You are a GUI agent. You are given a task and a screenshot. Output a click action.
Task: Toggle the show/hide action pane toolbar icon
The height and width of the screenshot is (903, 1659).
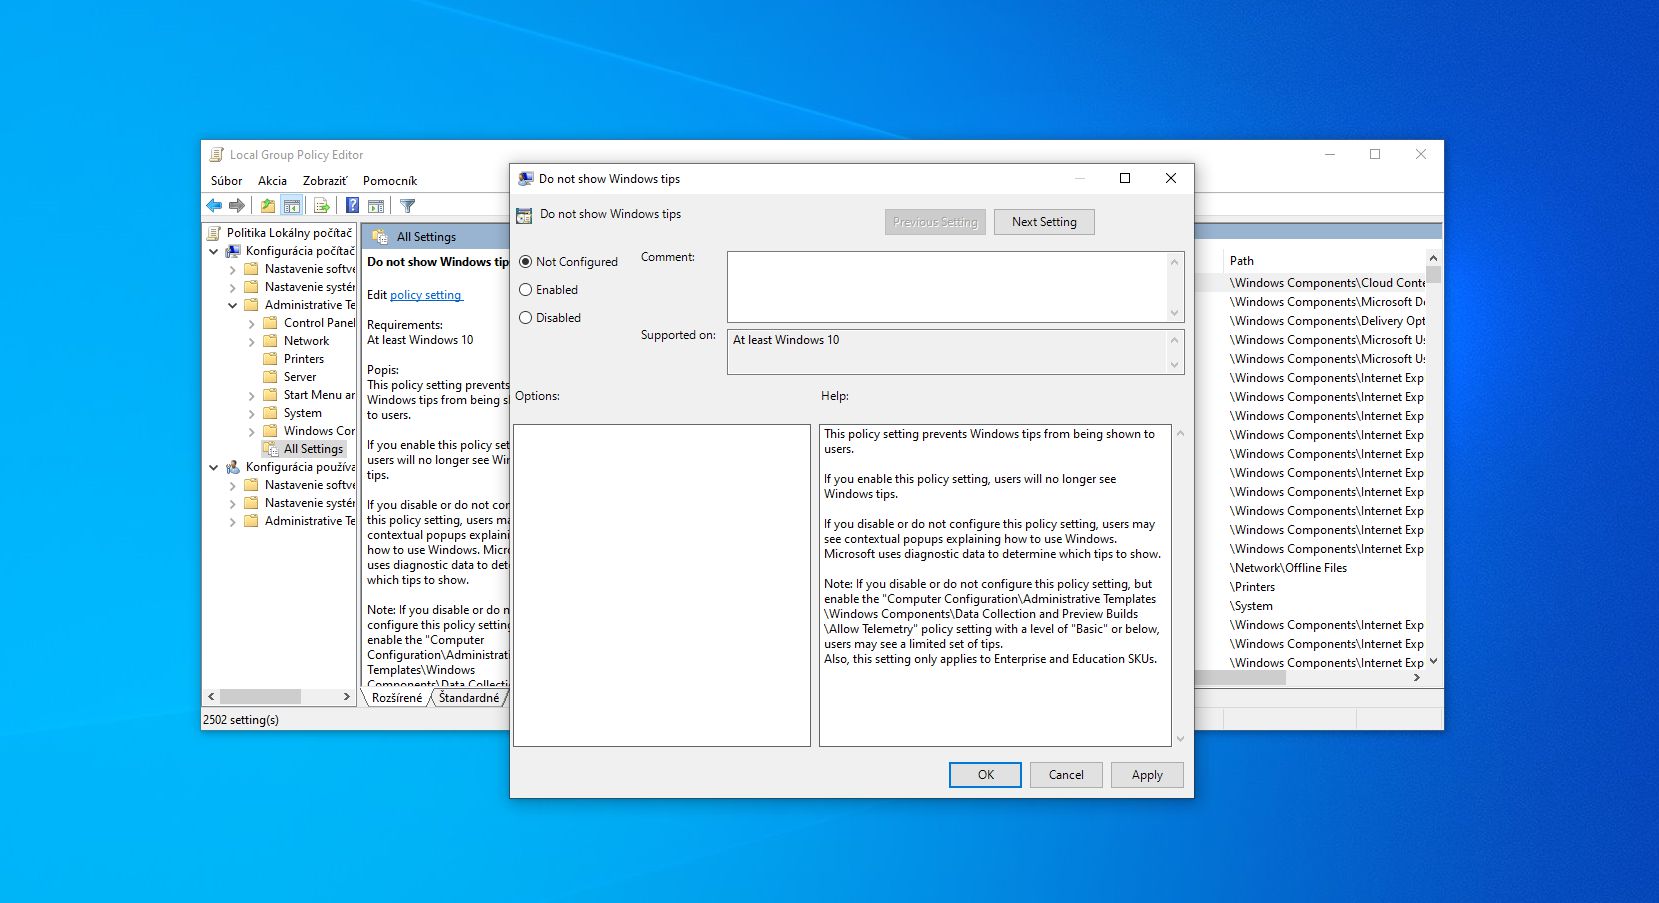click(376, 206)
